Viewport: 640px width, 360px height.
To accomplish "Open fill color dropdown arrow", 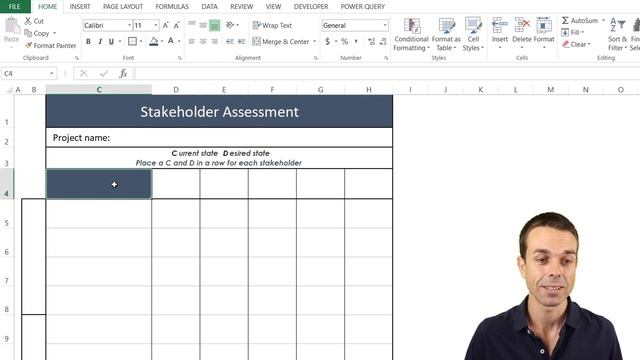I will click(x=162, y=41).
